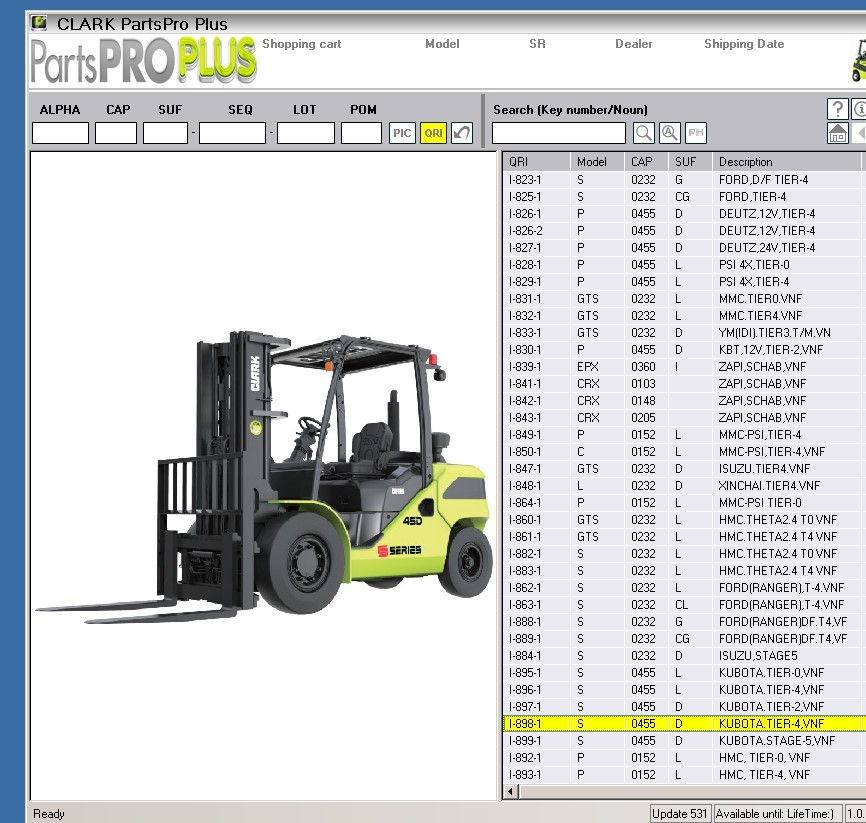Click the Update 531 button in the status bar
This screenshot has height=823, width=866.
point(679,814)
